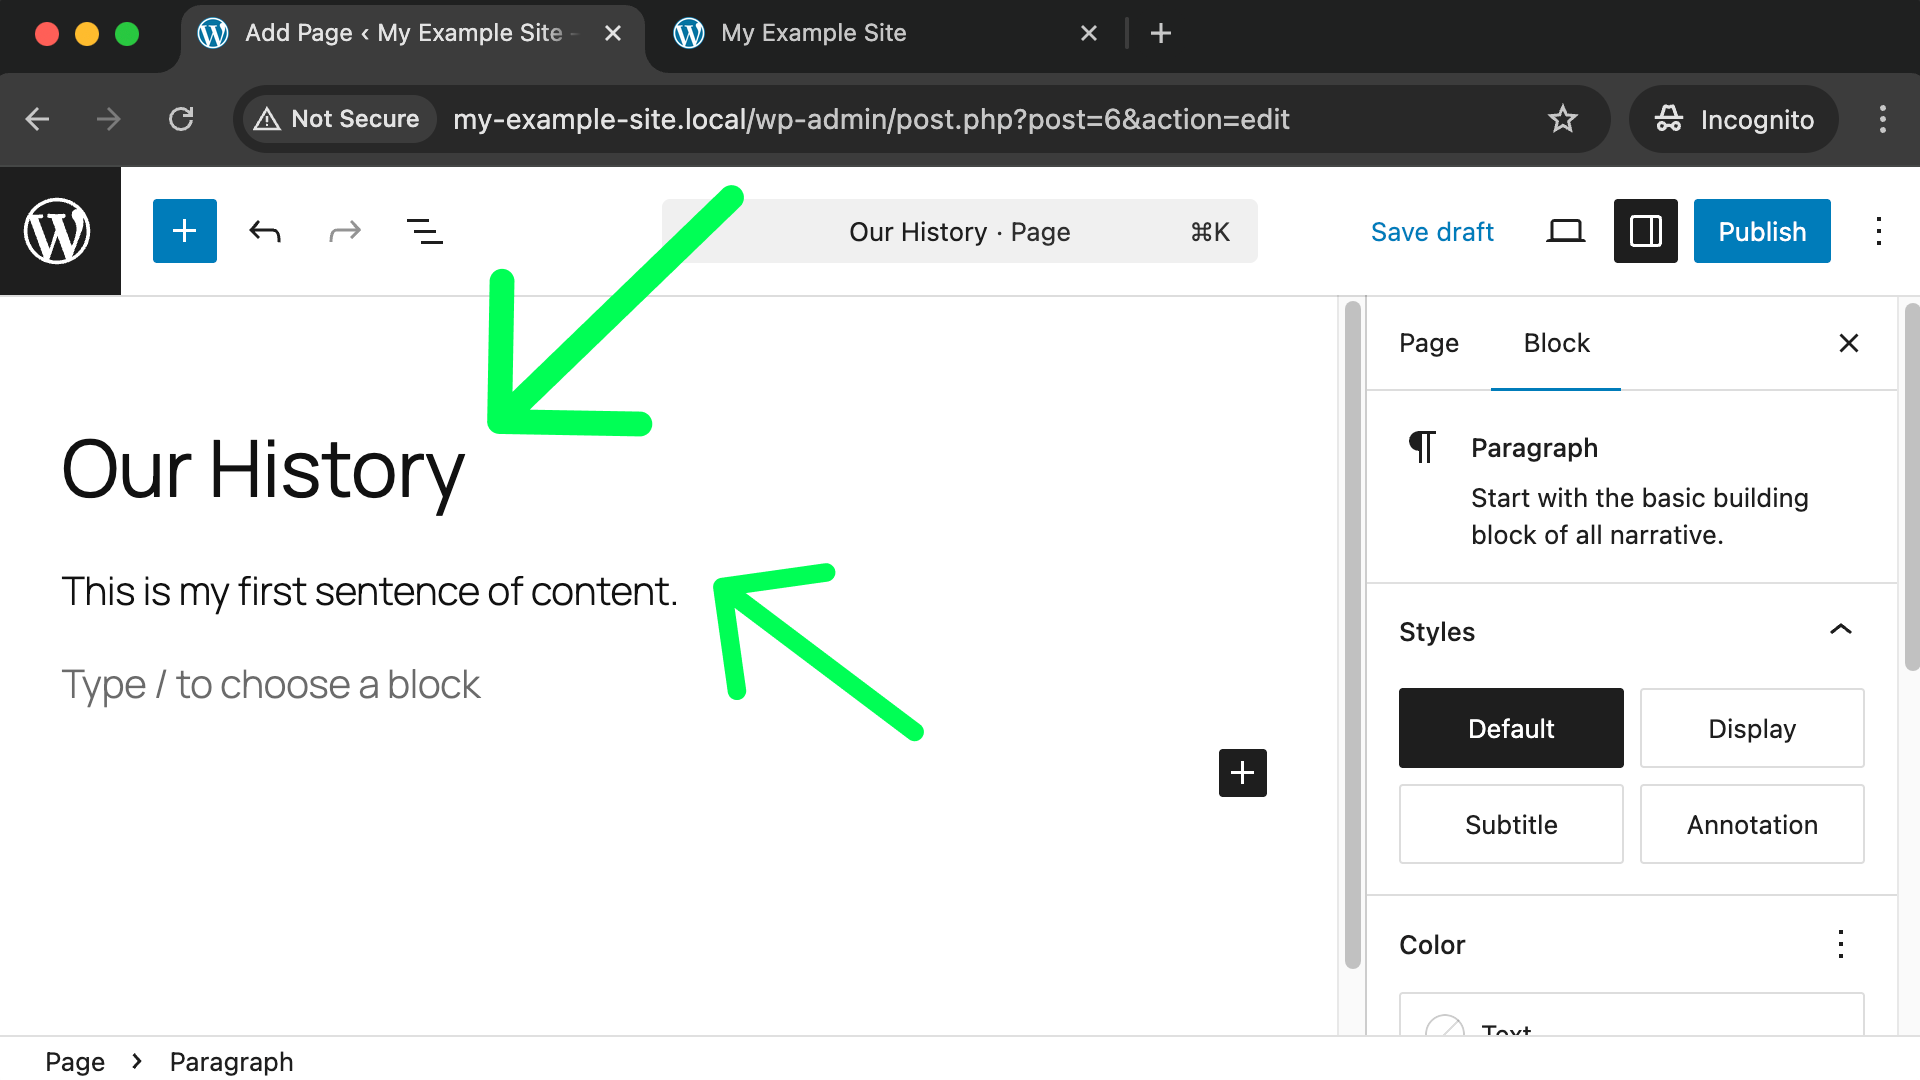Click the Redo arrow icon

[344, 232]
